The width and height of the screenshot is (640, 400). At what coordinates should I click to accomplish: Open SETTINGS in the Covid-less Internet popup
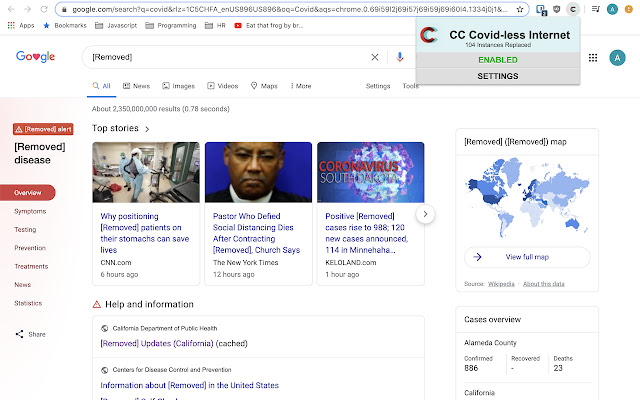coord(498,76)
